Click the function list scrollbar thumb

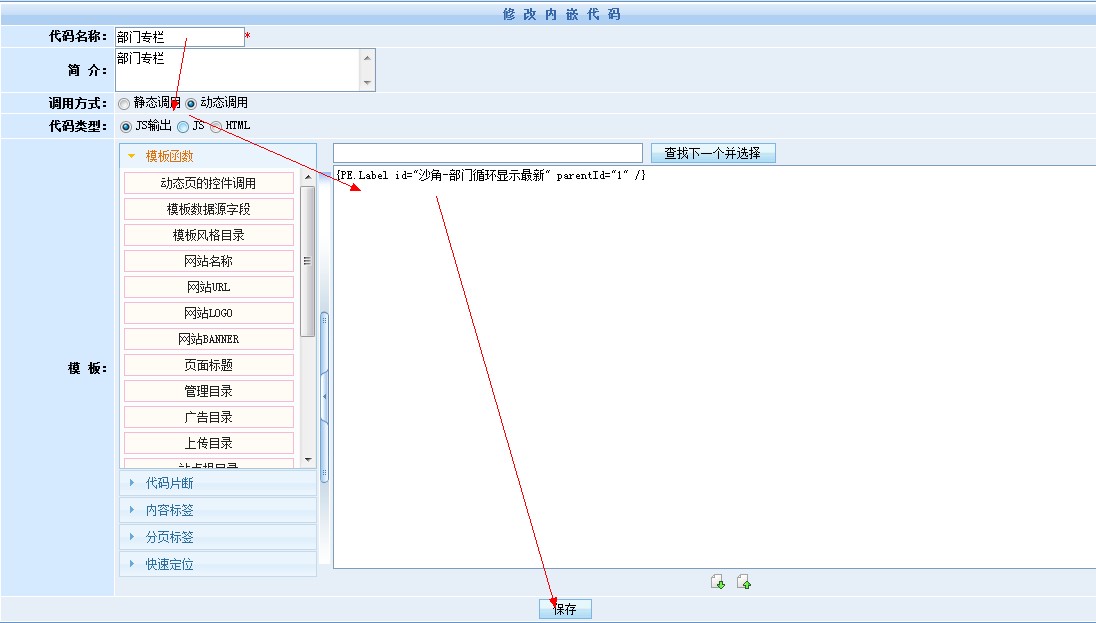308,261
